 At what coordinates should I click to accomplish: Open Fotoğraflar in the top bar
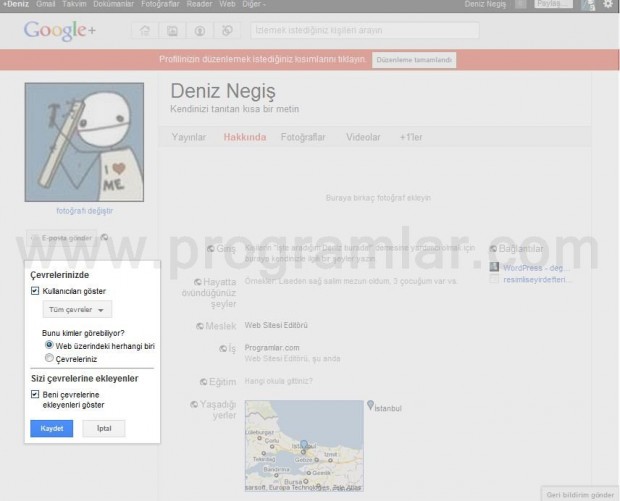pyautogui.click(x=160, y=4)
